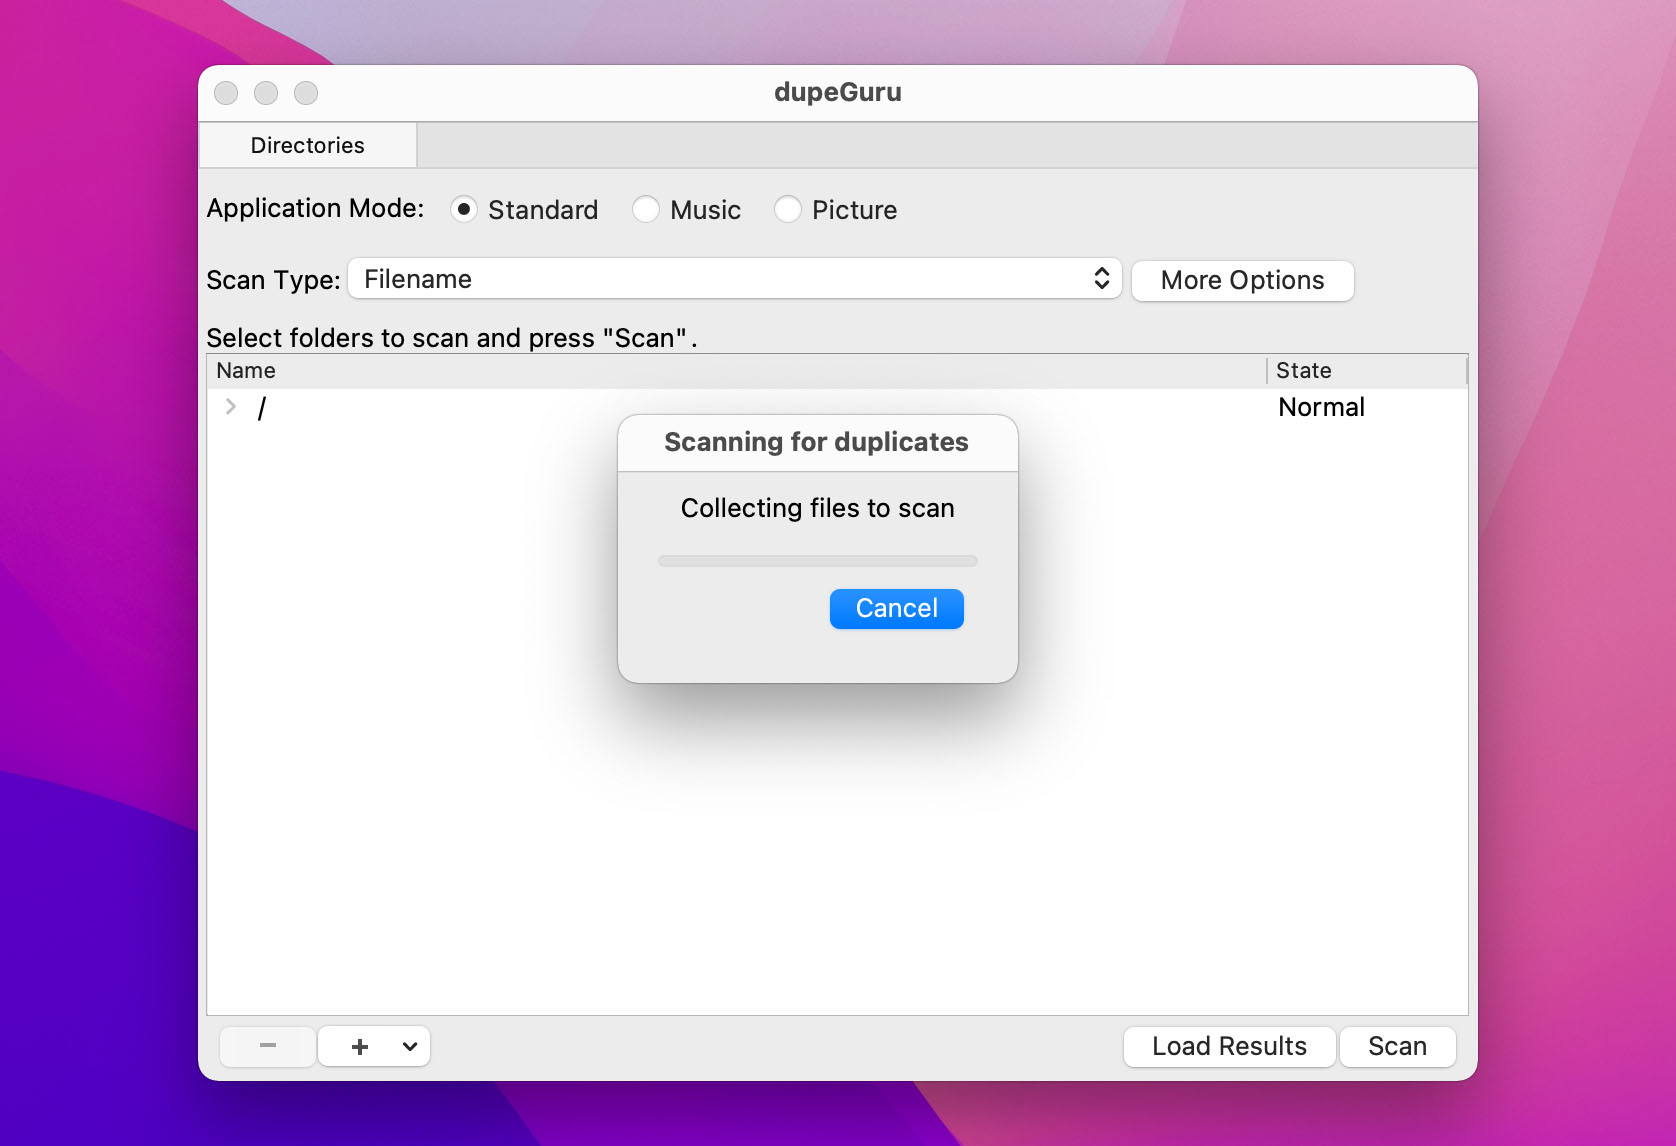Remove selected folder with minus button
The height and width of the screenshot is (1146, 1676).
point(267,1046)
